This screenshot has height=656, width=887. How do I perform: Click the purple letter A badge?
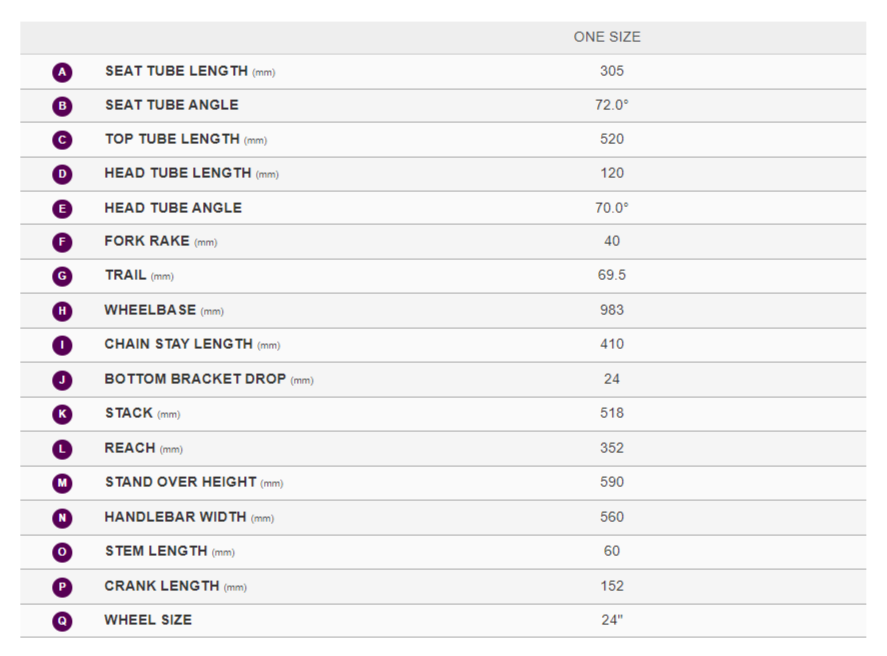63,72
